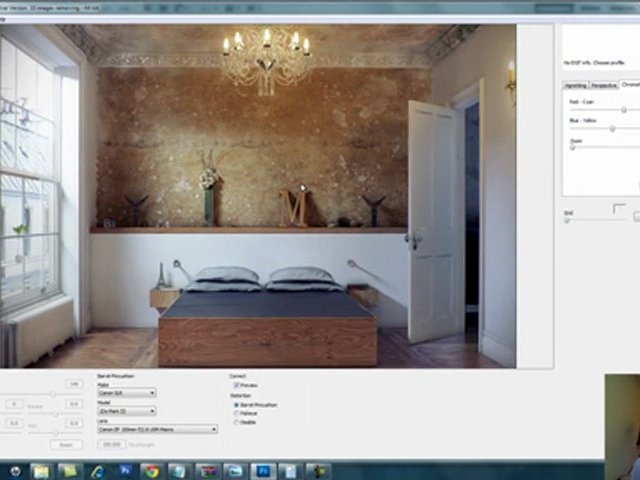640x480 pixels.
Task: Expand the Lens selection dropdown
Action: [156, 429]
